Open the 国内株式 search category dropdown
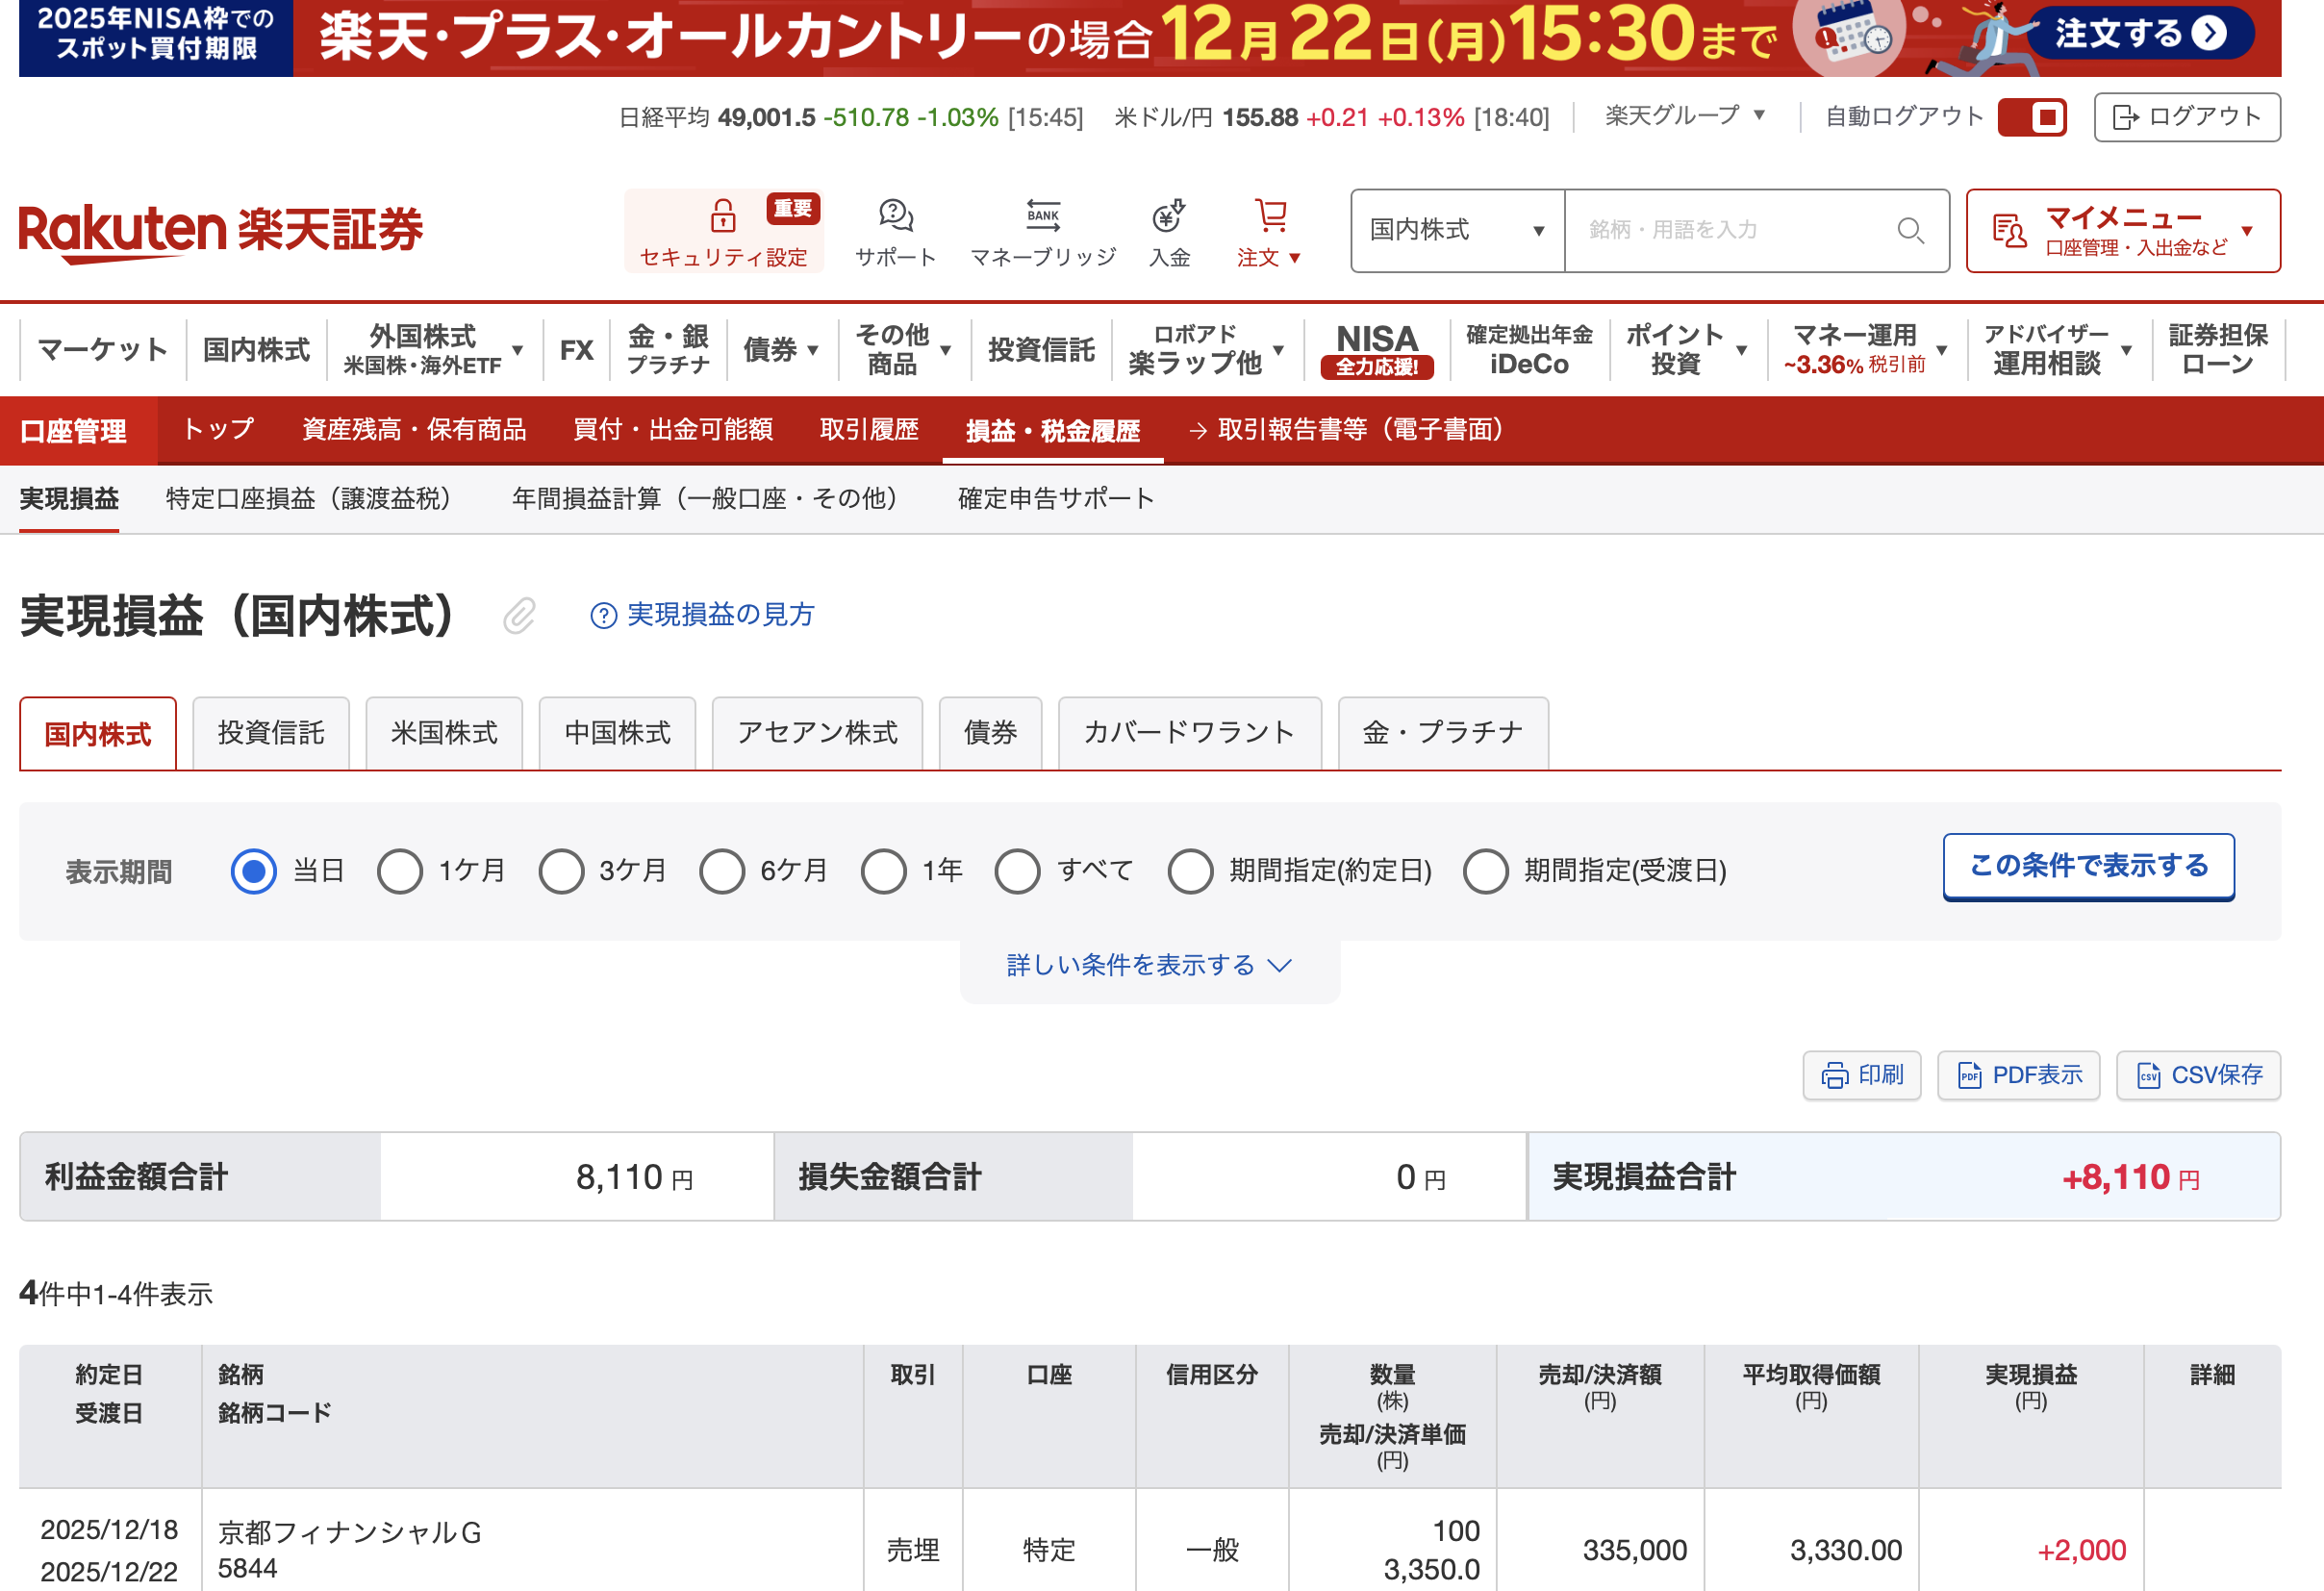Viewport: 2324px width, 1591px height. click(x=1456, y=230)
